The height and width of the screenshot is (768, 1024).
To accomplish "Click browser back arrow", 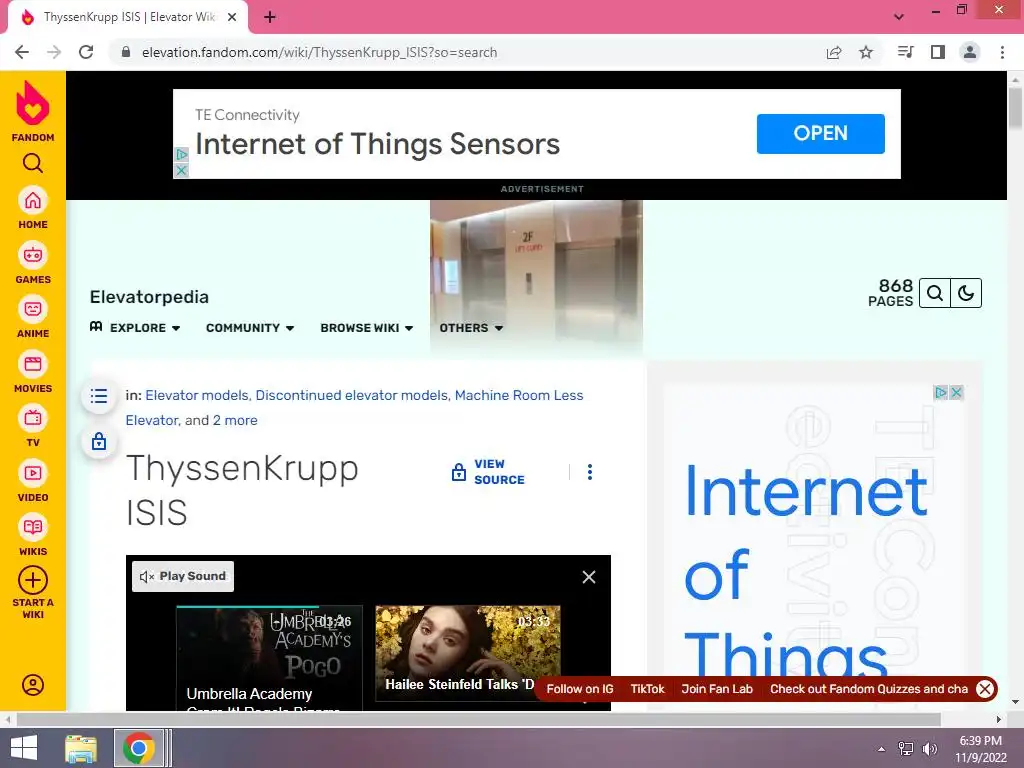I will [x=22, y=52].
